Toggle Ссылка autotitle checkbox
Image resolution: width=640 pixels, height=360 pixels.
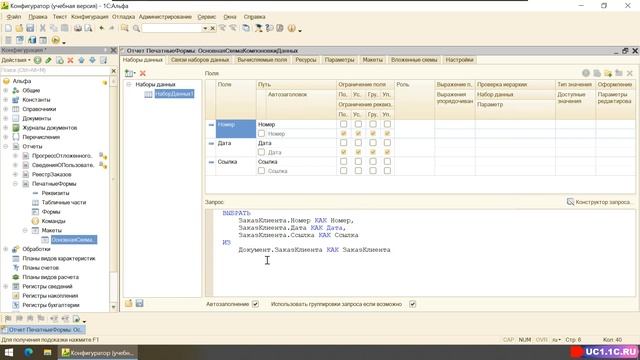261,171
